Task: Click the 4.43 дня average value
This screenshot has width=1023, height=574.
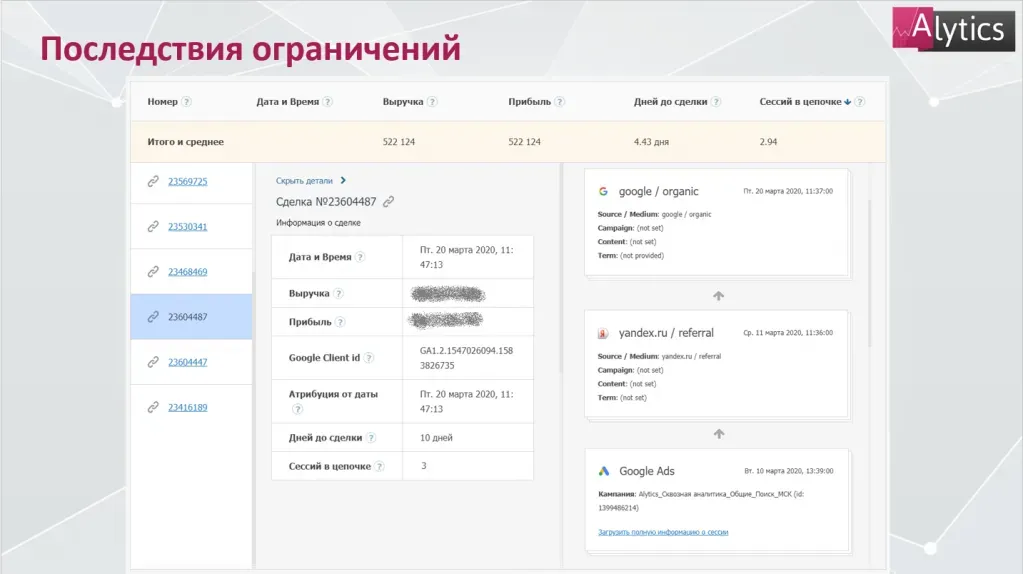Action: pos(651,142)
